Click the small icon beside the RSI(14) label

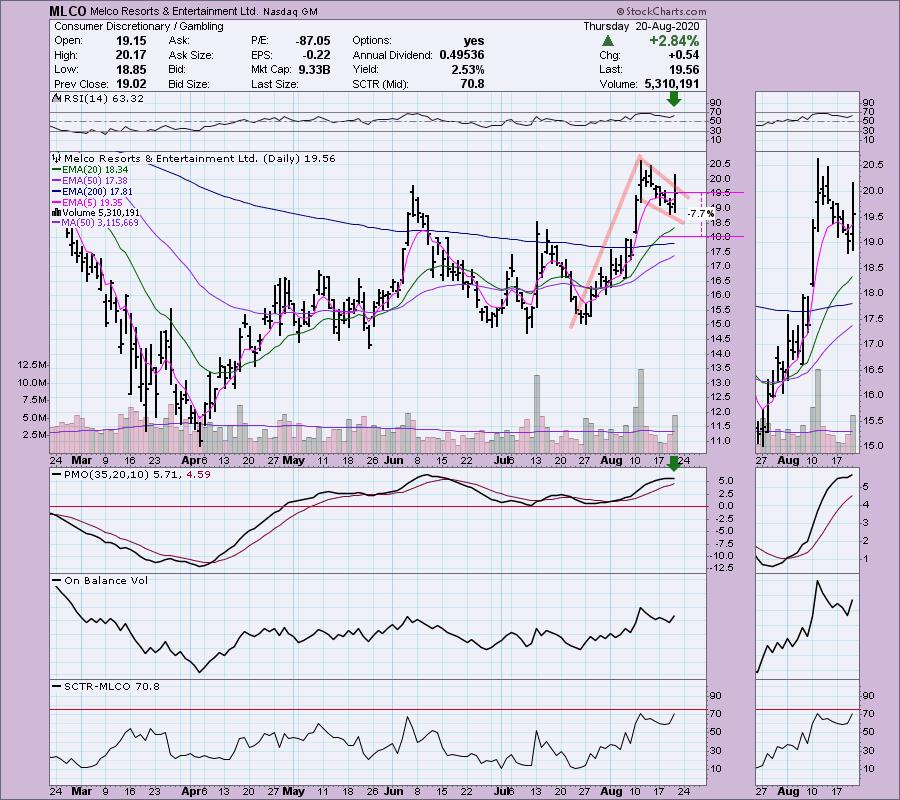click(x=56, y=98)
